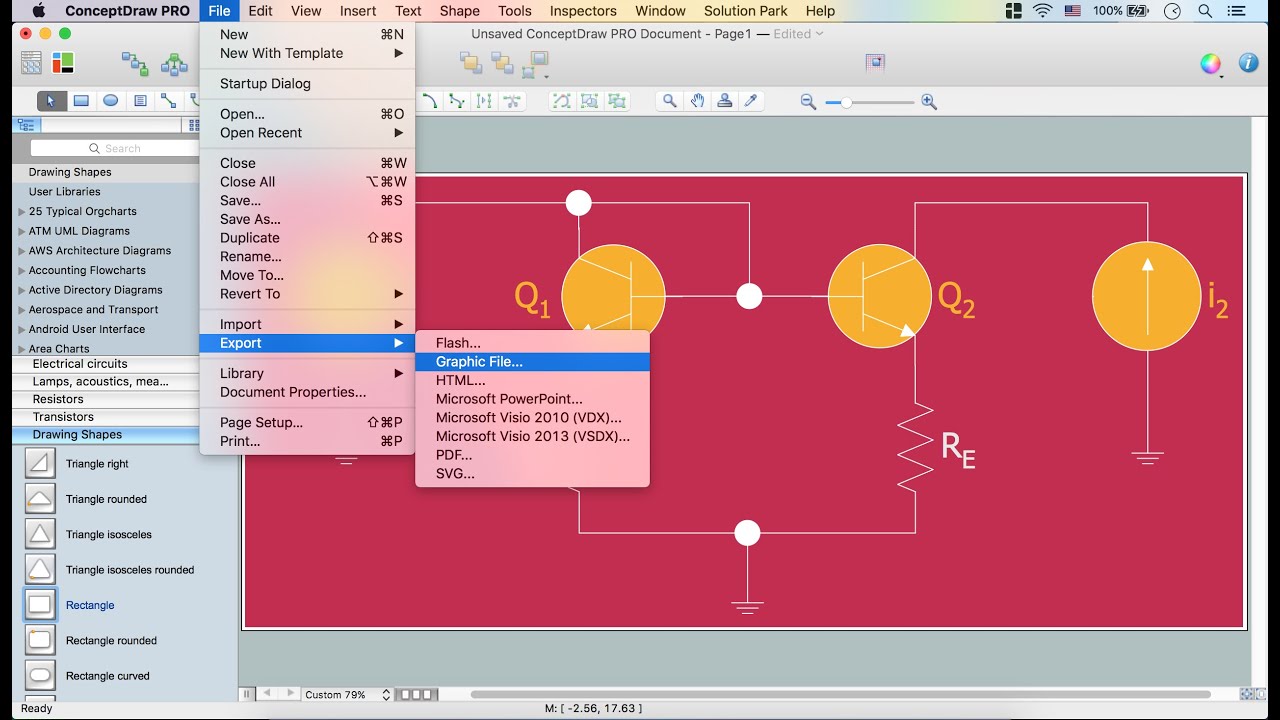Open the Solution Park menu
This screenshot has width=1280, height=720.
(x=746, y=11)
